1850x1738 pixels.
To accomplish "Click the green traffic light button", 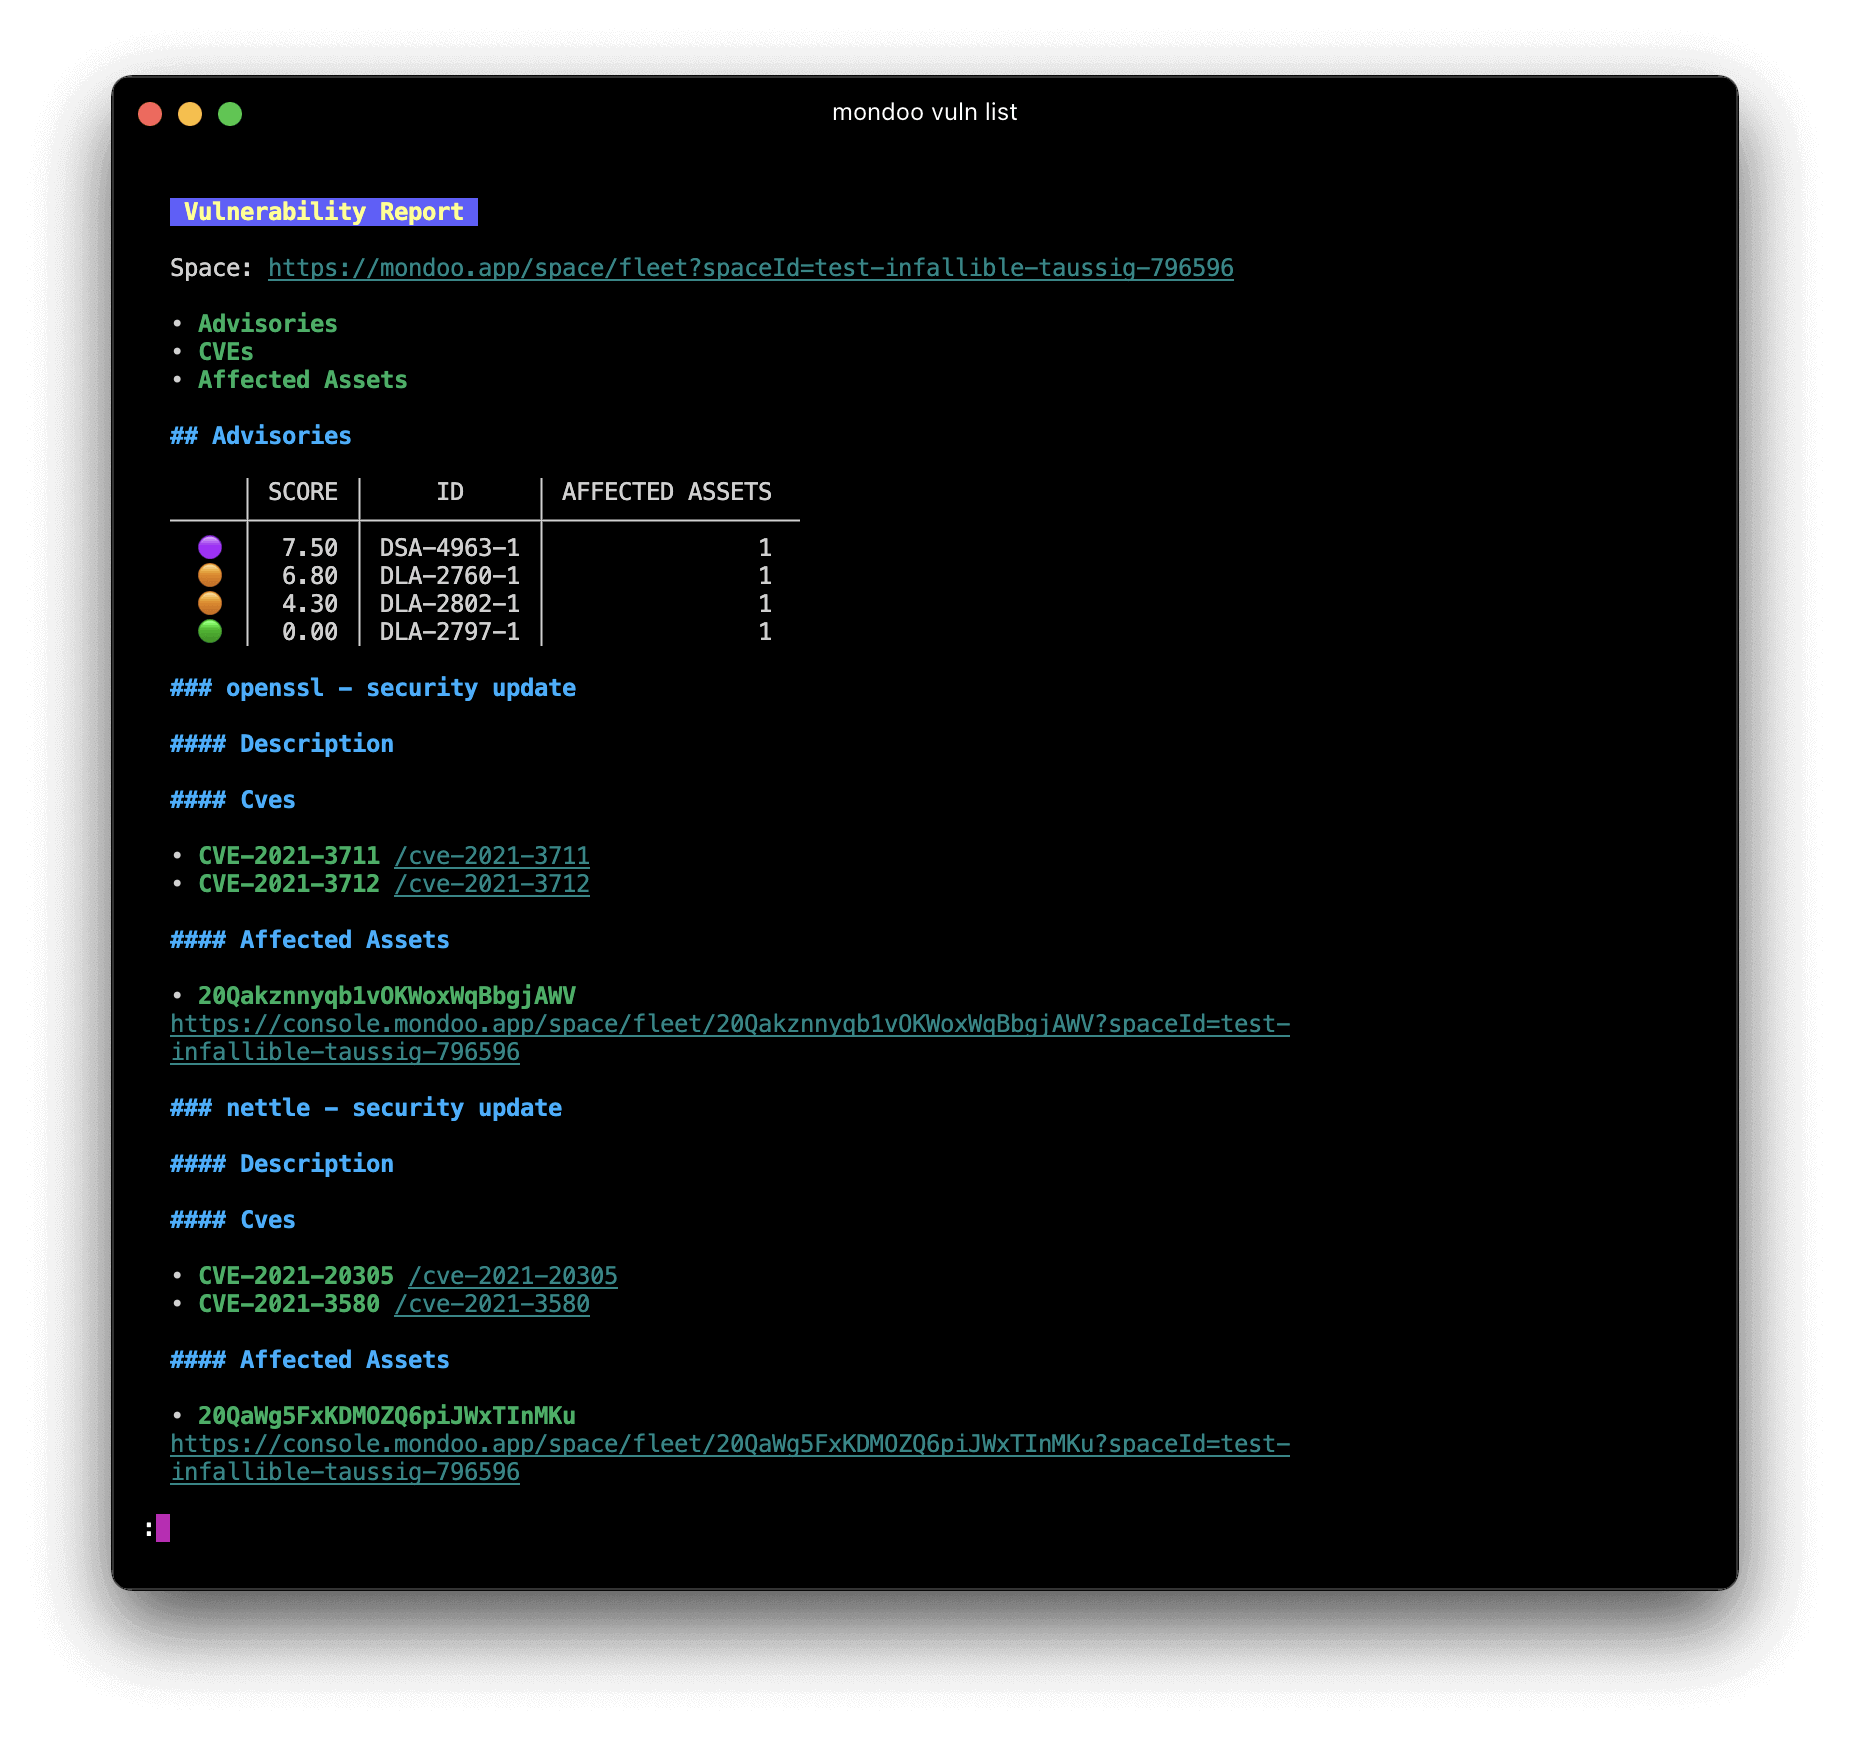I will coord(231,114).
